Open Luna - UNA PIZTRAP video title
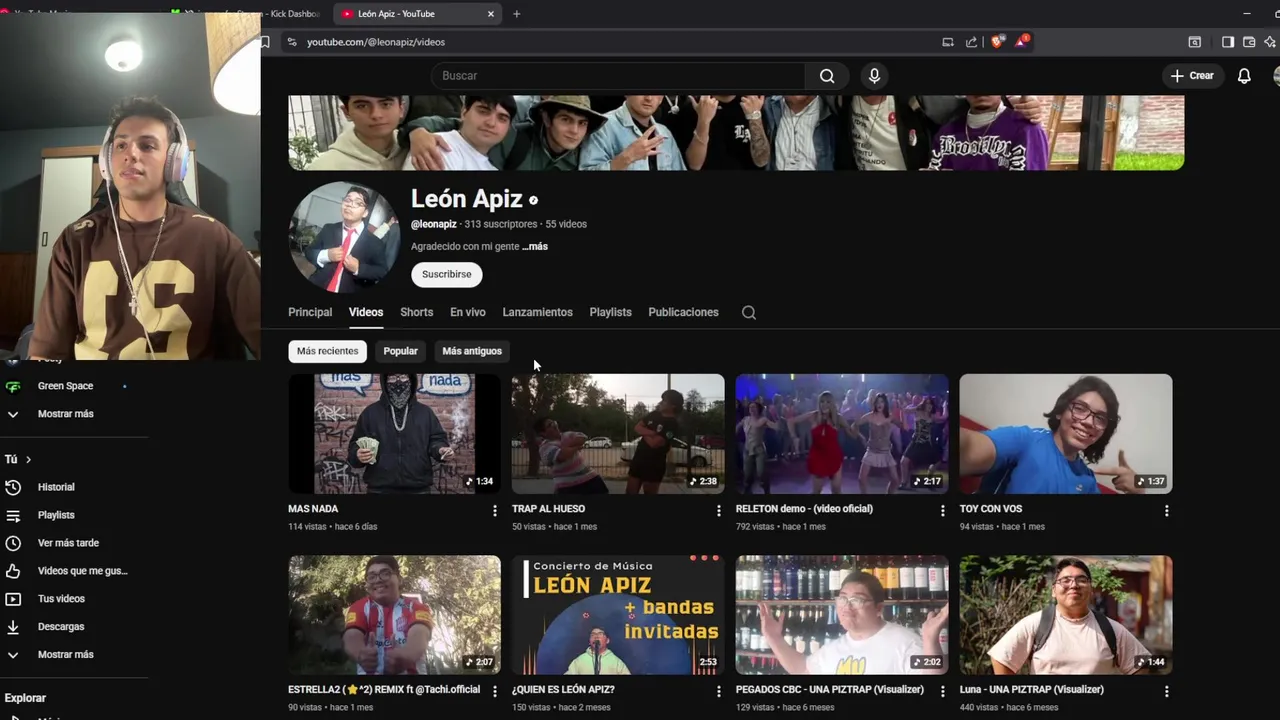Screen dimensions: 1280x720 1032,690
